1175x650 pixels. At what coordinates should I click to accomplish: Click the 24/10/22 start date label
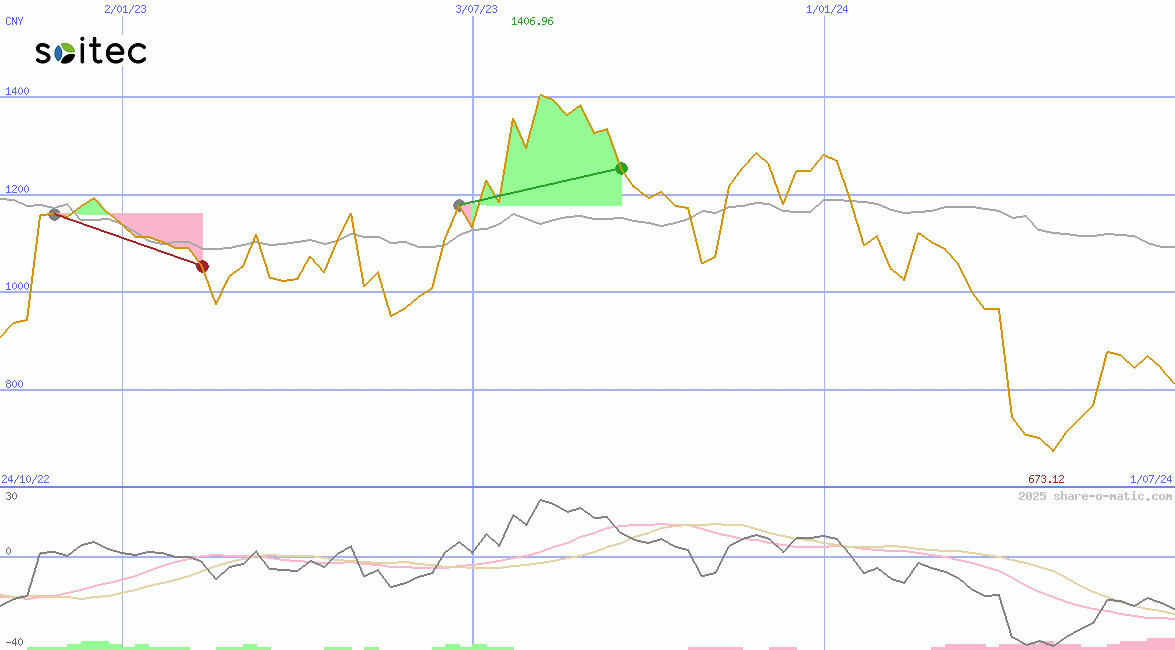[x=25, y=479]
